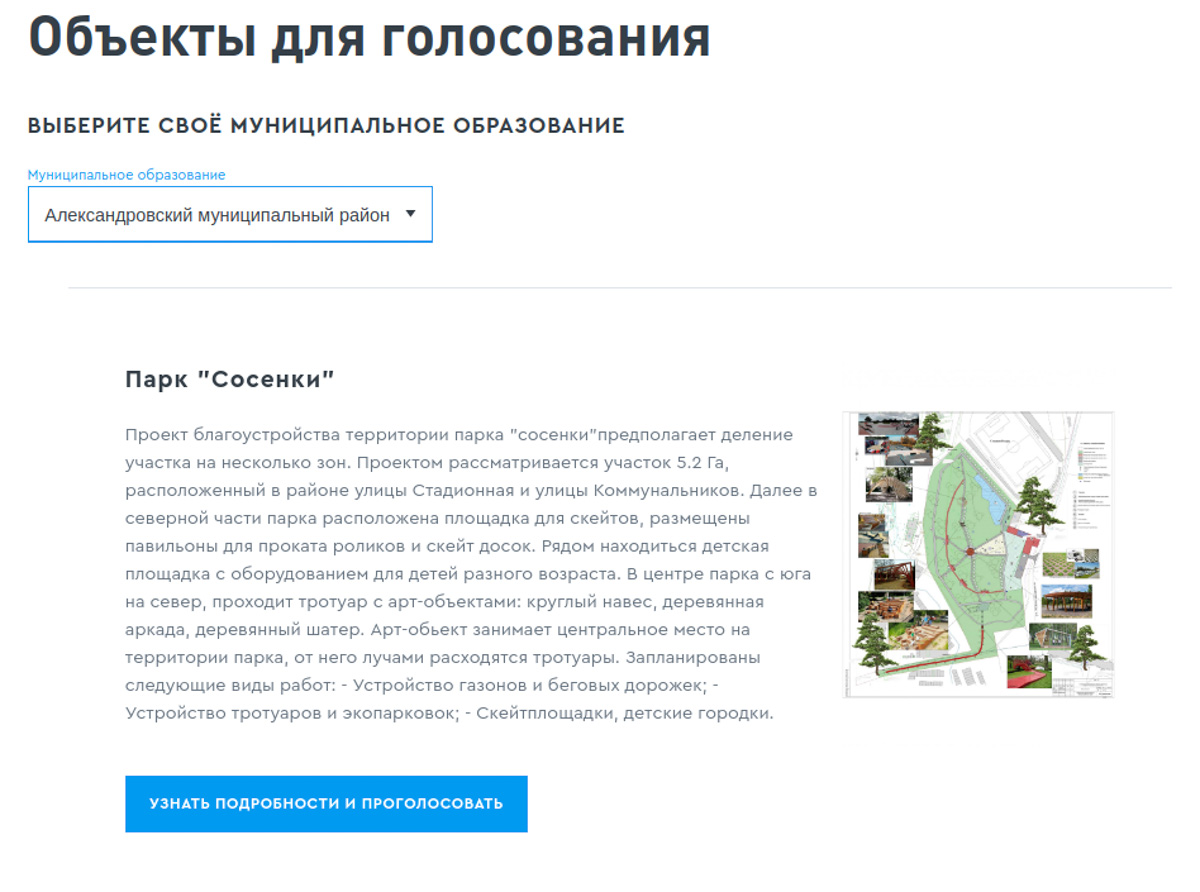
Task: Click the wooden tent photo inset
Action: [x=1052, y=637]
